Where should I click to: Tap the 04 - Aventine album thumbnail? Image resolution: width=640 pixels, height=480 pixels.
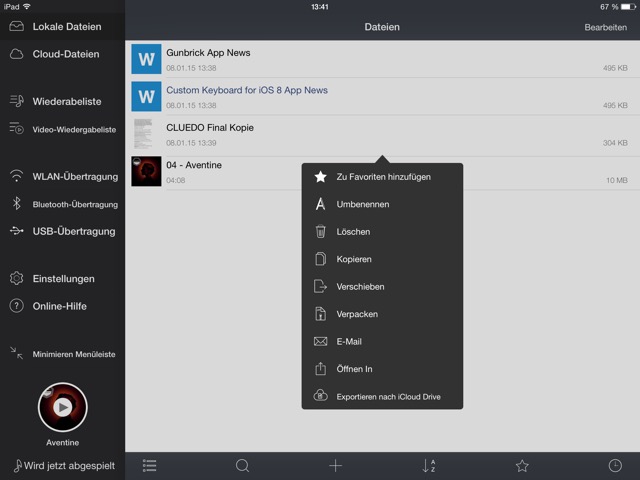[146, 171]
